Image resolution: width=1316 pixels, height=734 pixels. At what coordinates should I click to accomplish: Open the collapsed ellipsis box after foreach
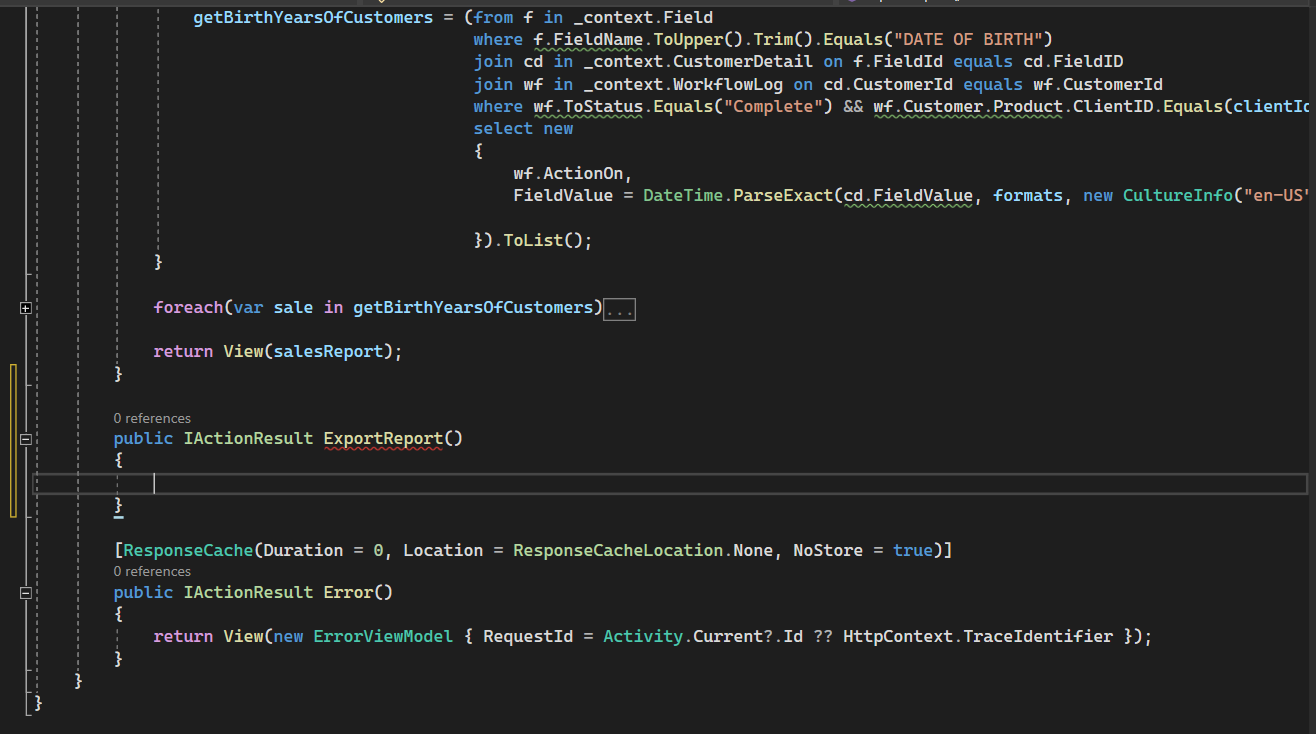pyautogui.click(x=620, y=309)
